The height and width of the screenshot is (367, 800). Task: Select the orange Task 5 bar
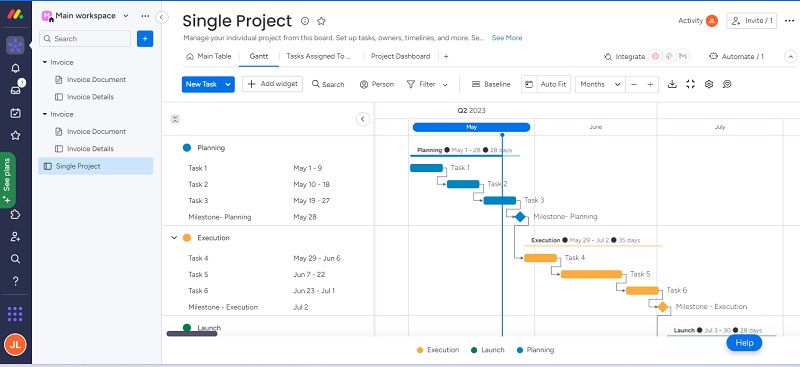[591, 274]
